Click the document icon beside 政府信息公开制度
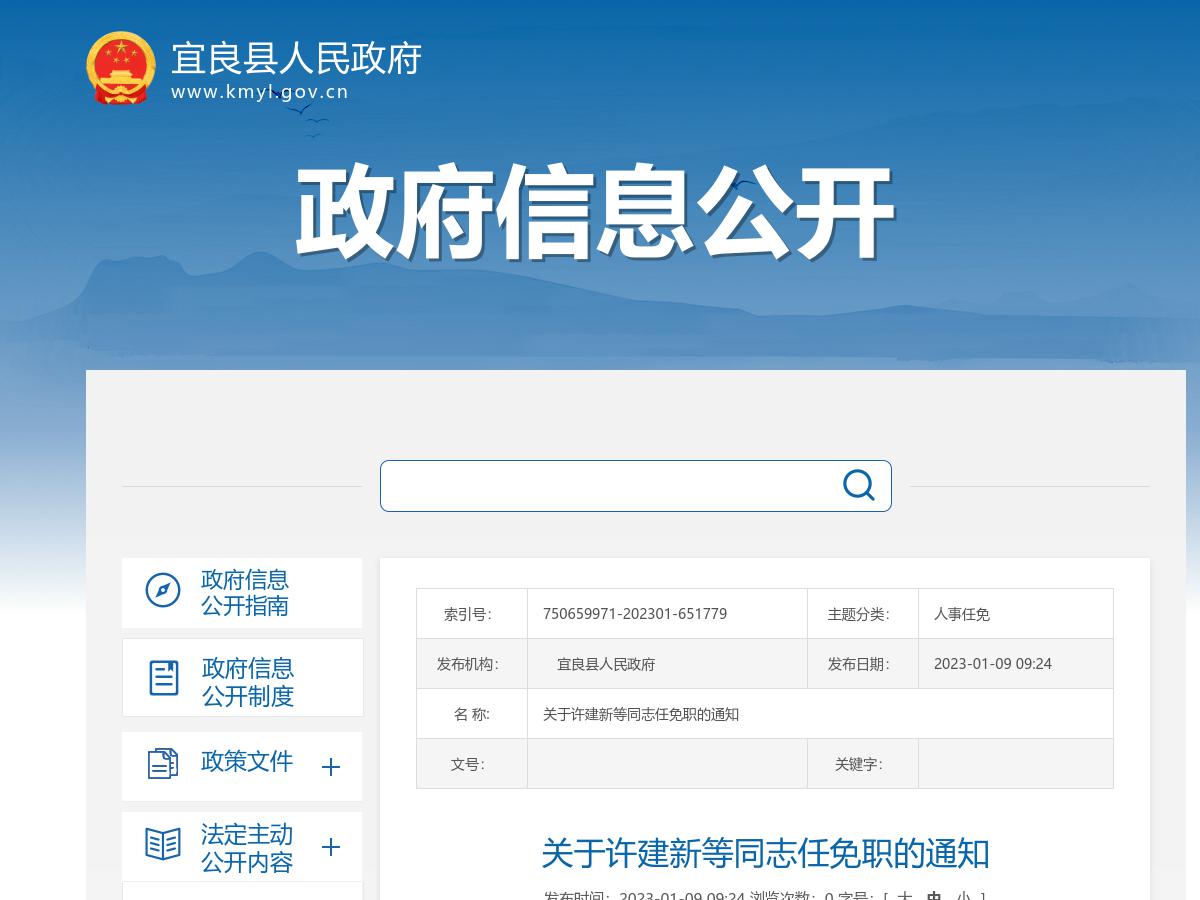The height and width of the screenshot is (900, 1200). click(163, 676)
